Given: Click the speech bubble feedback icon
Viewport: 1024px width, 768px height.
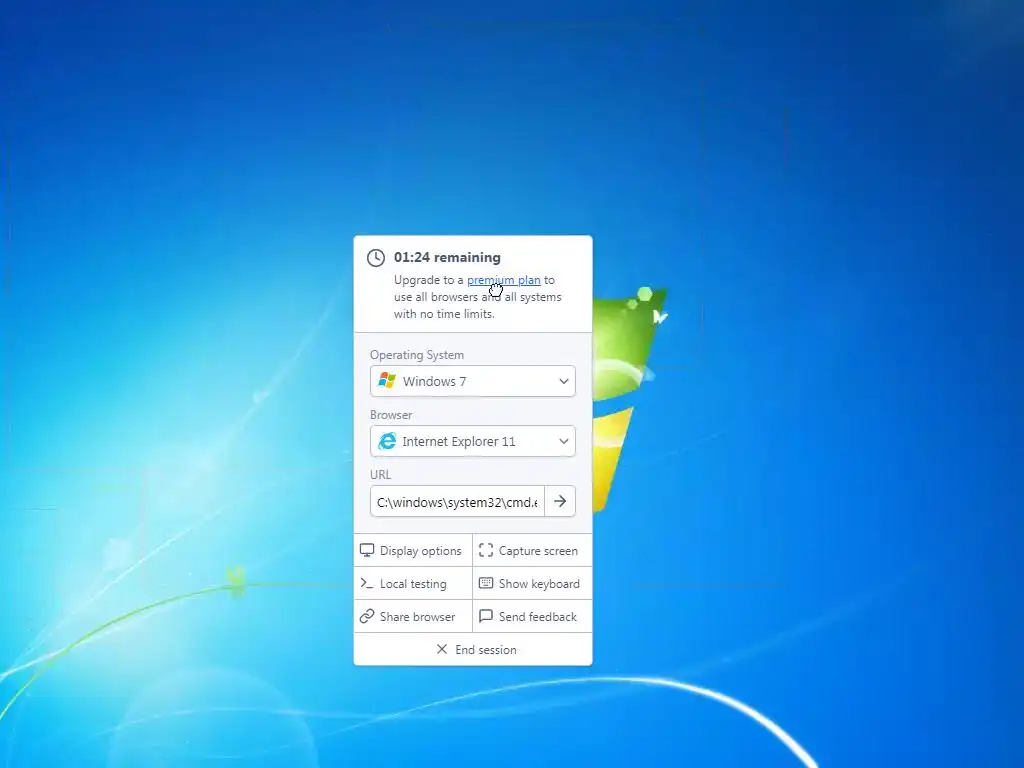Looking at the screenshot, I should pyautogui.click(x=486, y=616).
